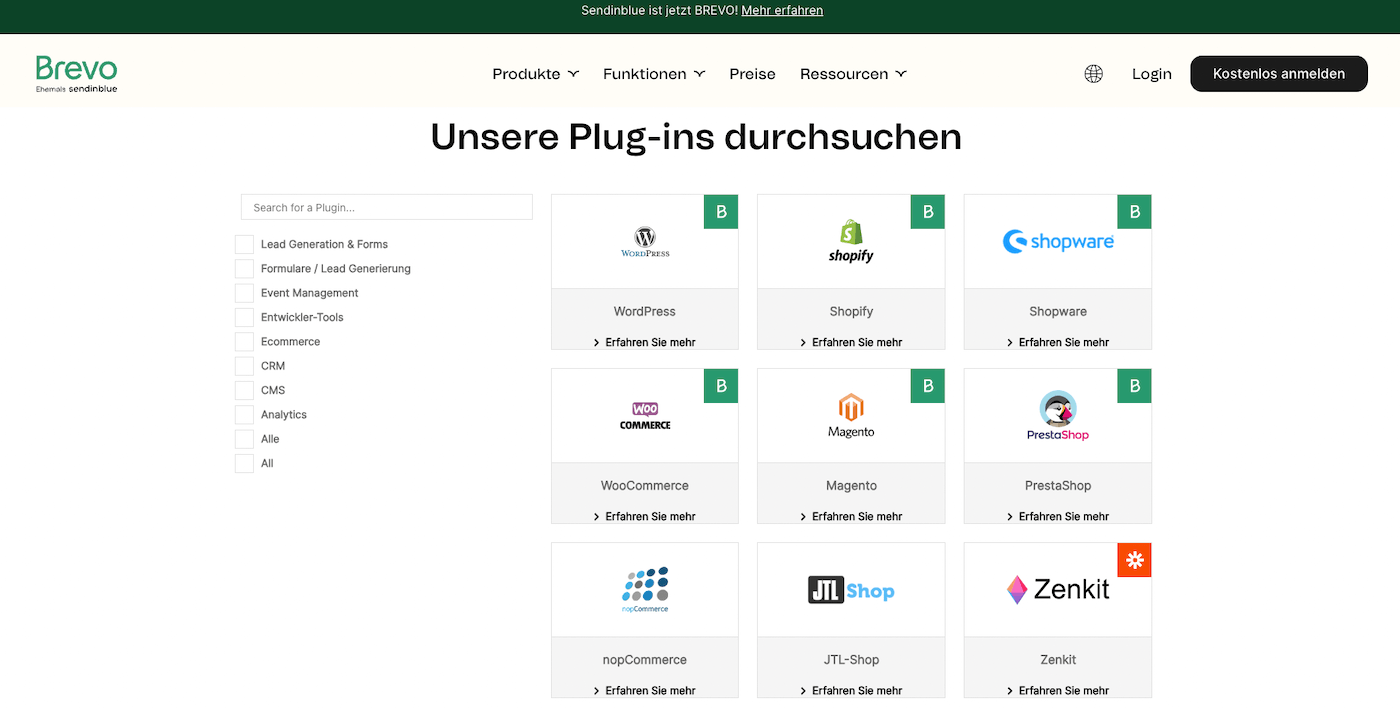
Task: Open Erfahren Sie mehr under JTL-Shop
Action: tap(851, 690)
